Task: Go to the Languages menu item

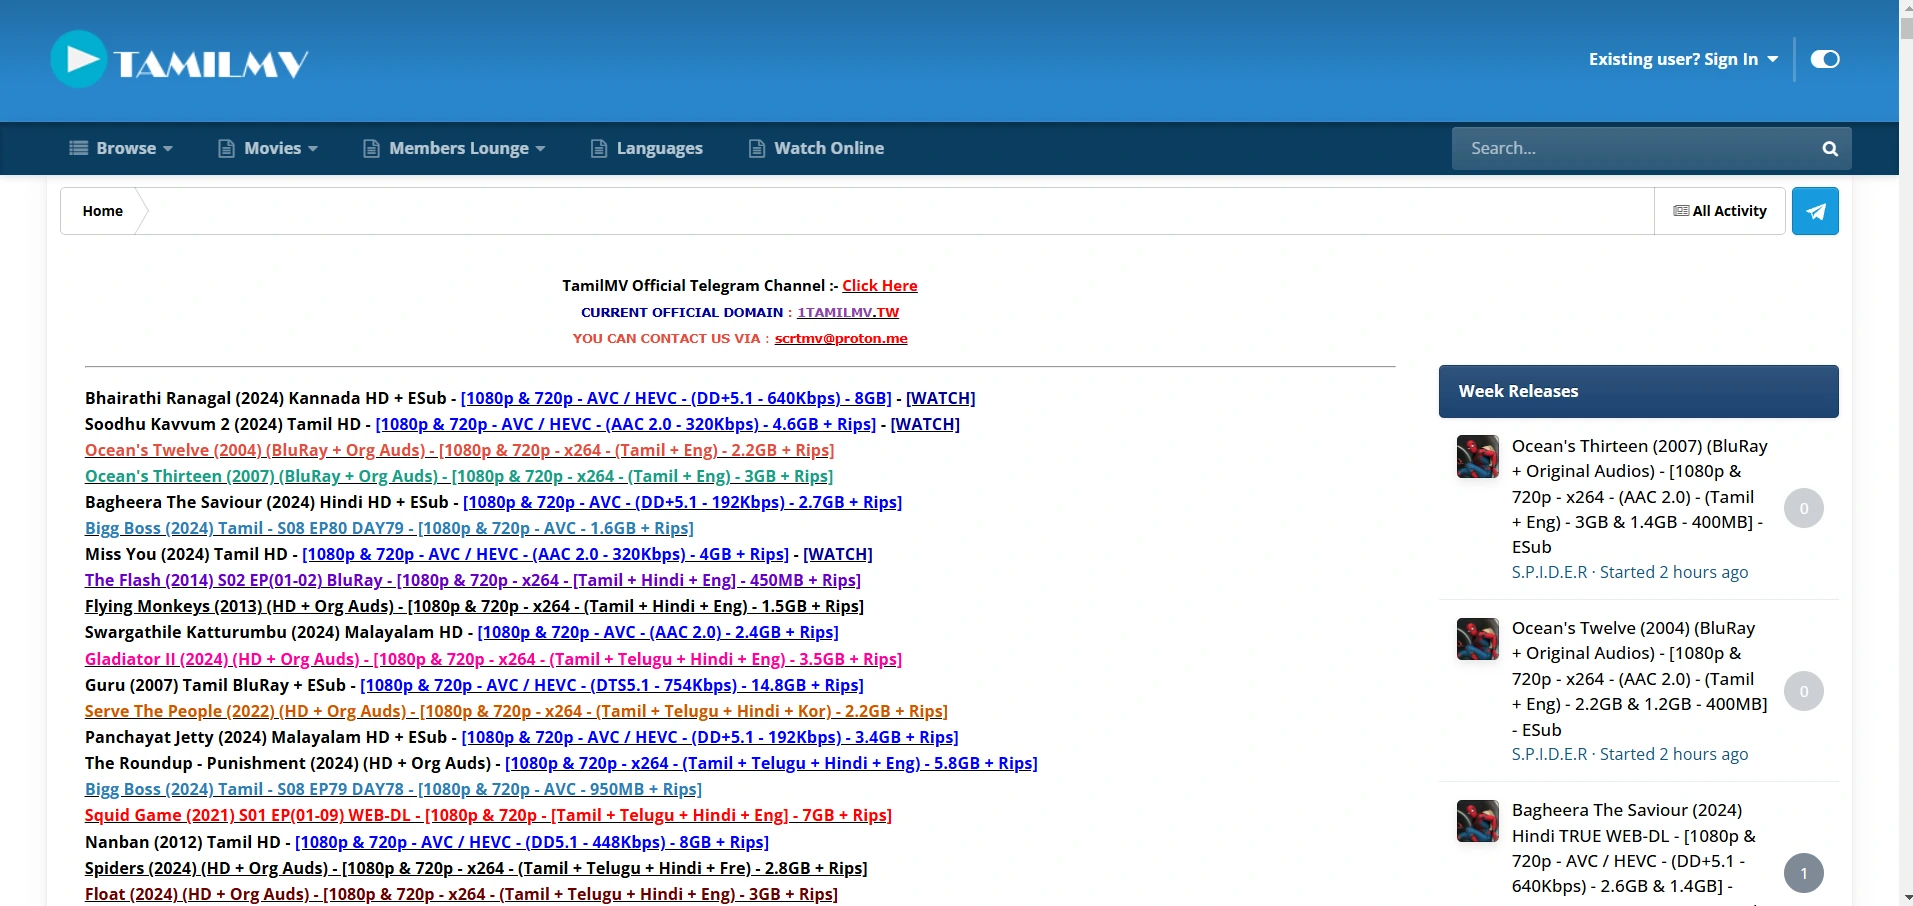Action: pos(647,148)
